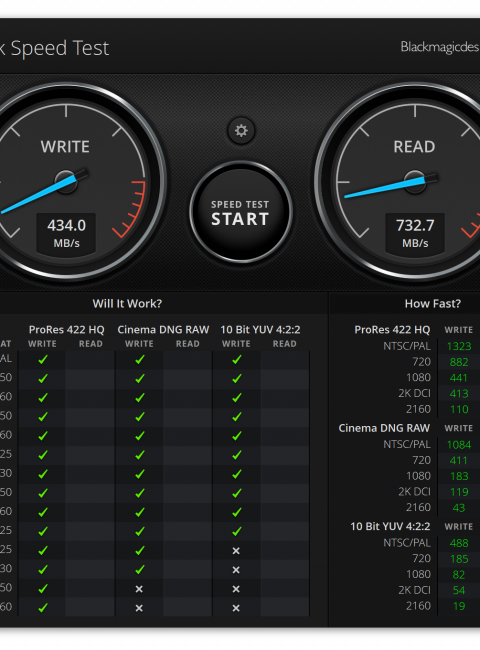
Task: Click the 19 write value
Action: 459,606
